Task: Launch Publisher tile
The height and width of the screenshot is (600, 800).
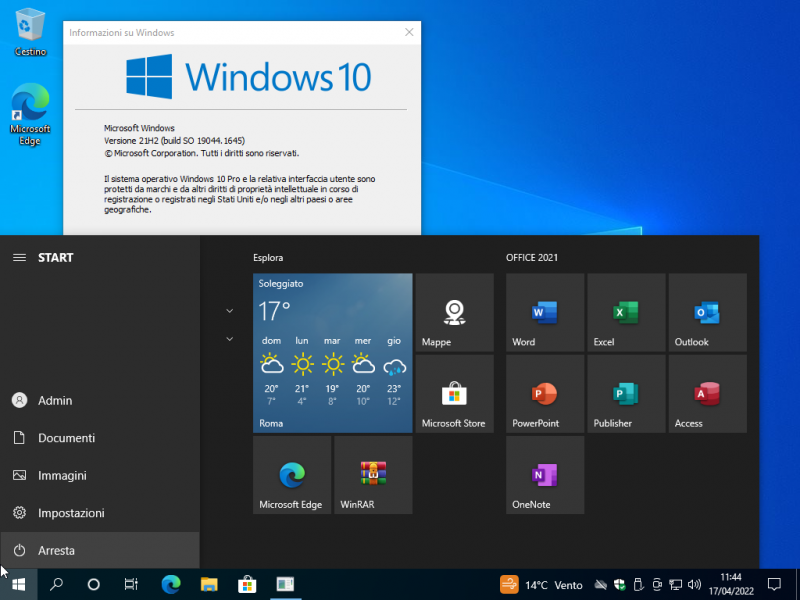Action: click(x=625, y=394)
